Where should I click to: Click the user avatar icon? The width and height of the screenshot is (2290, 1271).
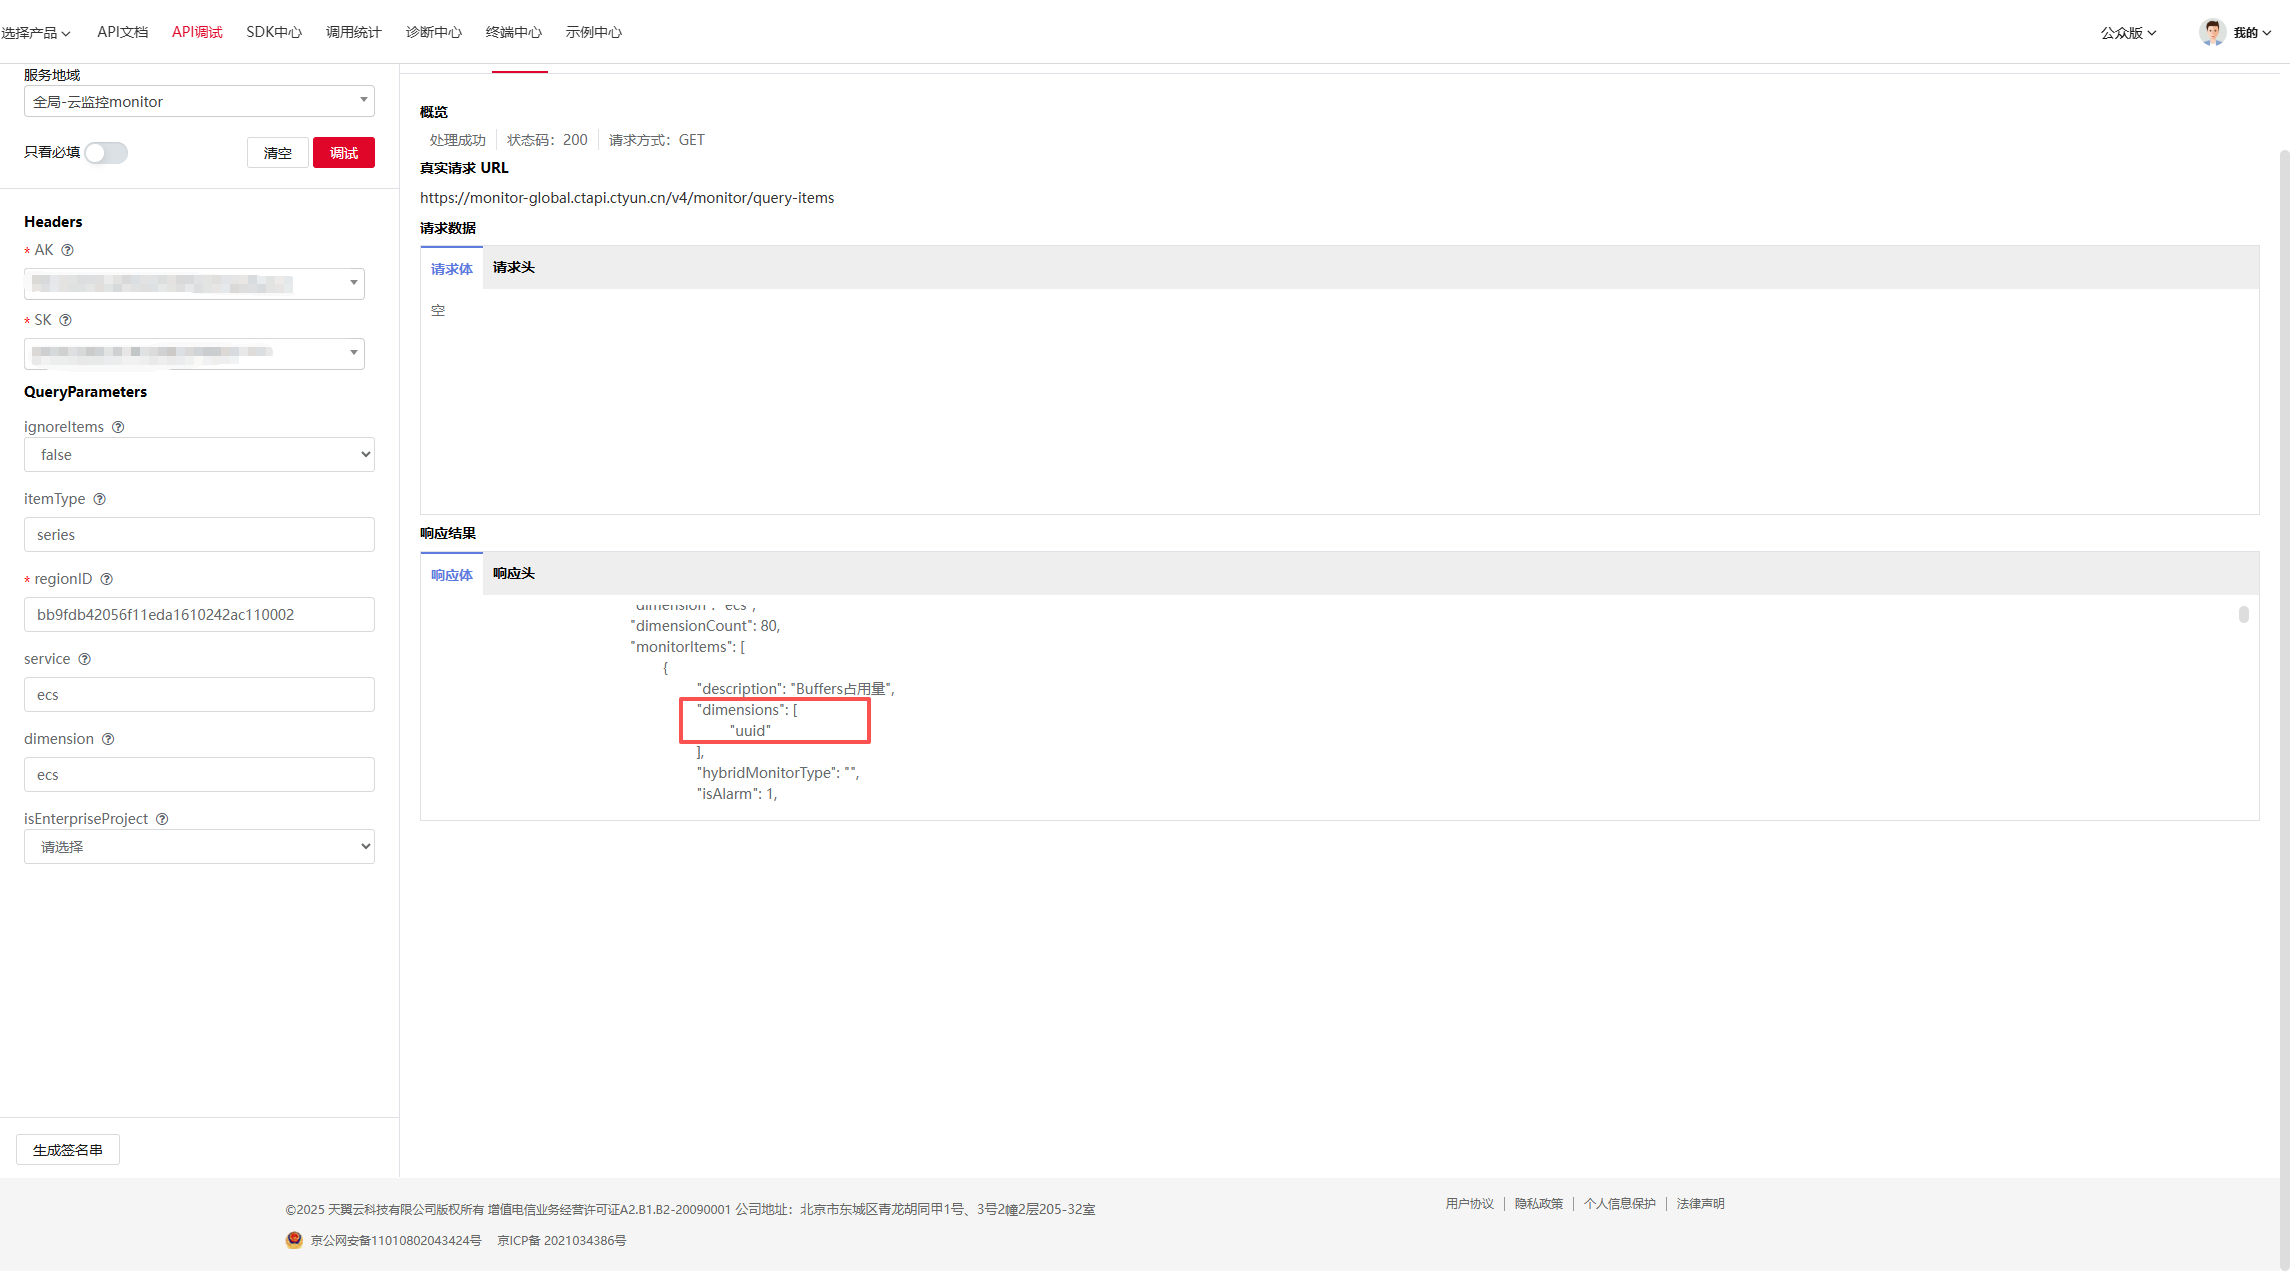[x=2212, y=32]
